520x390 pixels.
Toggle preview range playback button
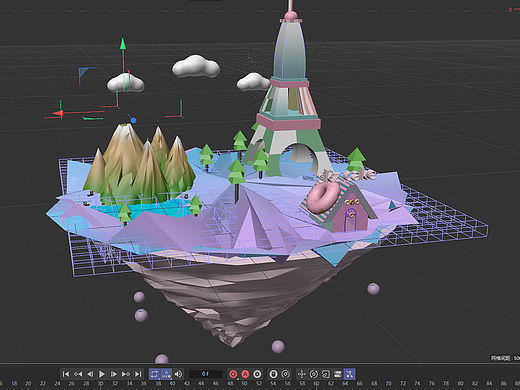point(166,374)
